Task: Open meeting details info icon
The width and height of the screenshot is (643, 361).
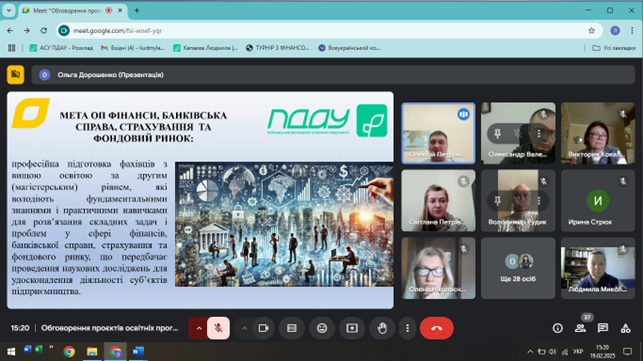Action: tap(557, 328)
